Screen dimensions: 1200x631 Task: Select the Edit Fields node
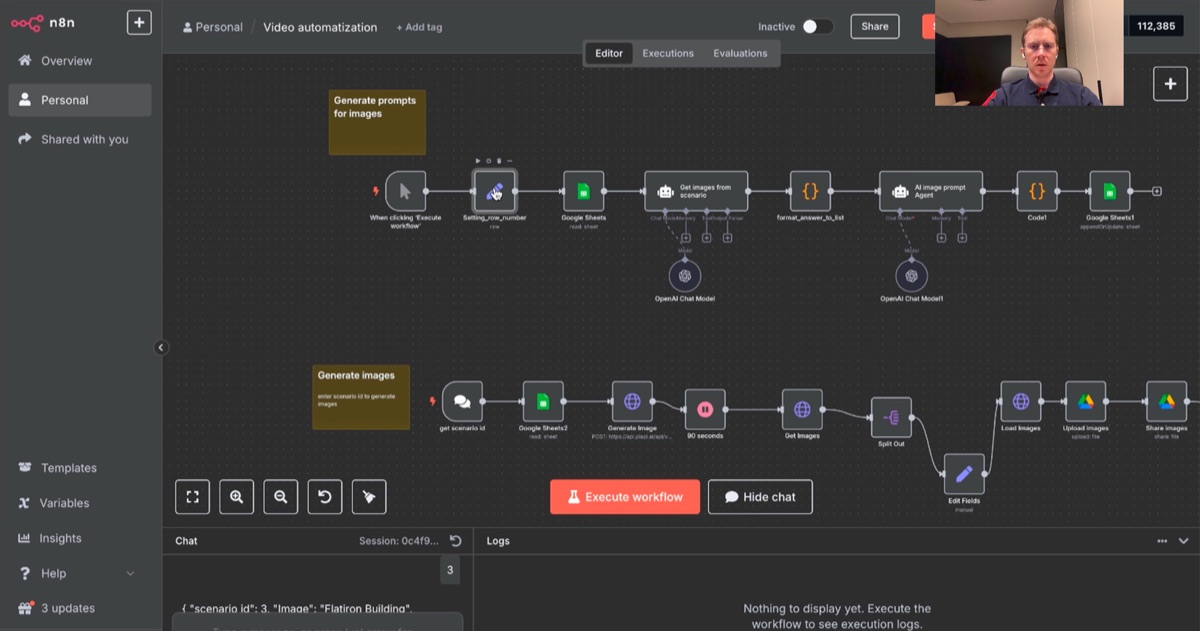click(x=964, y=474)
